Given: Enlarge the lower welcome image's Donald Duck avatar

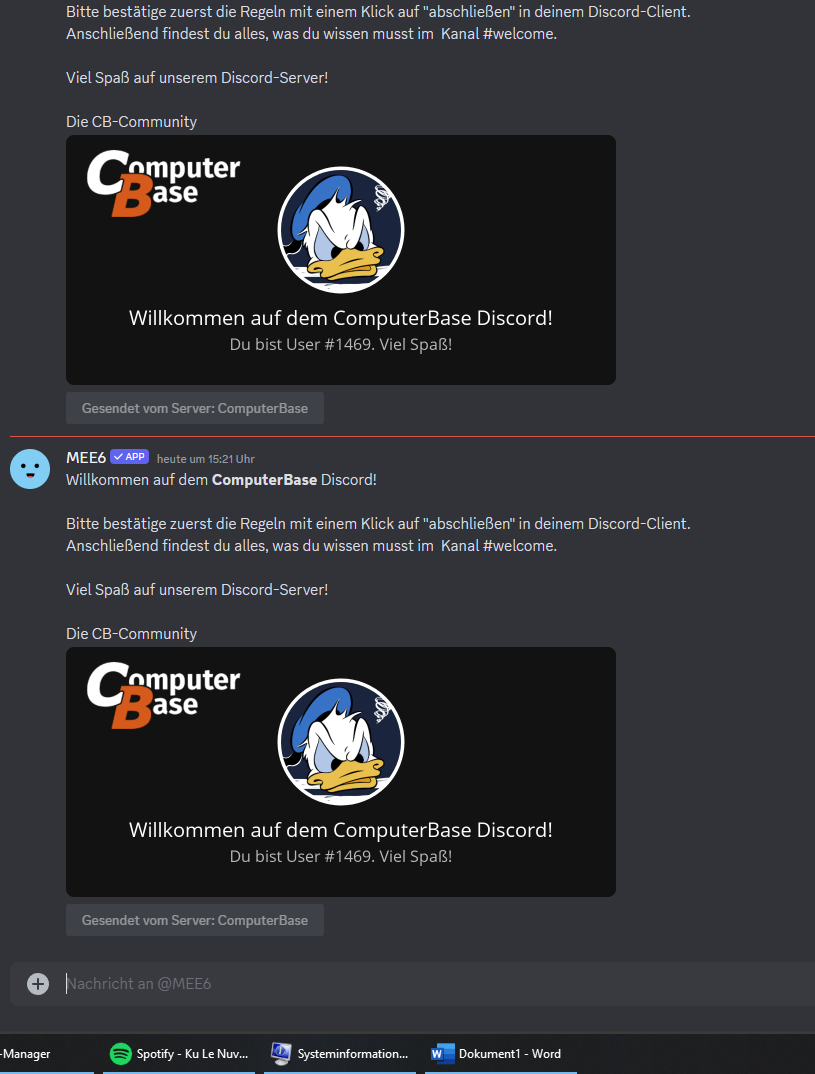Looking at the screenshot, I should (x=341, y=742).
